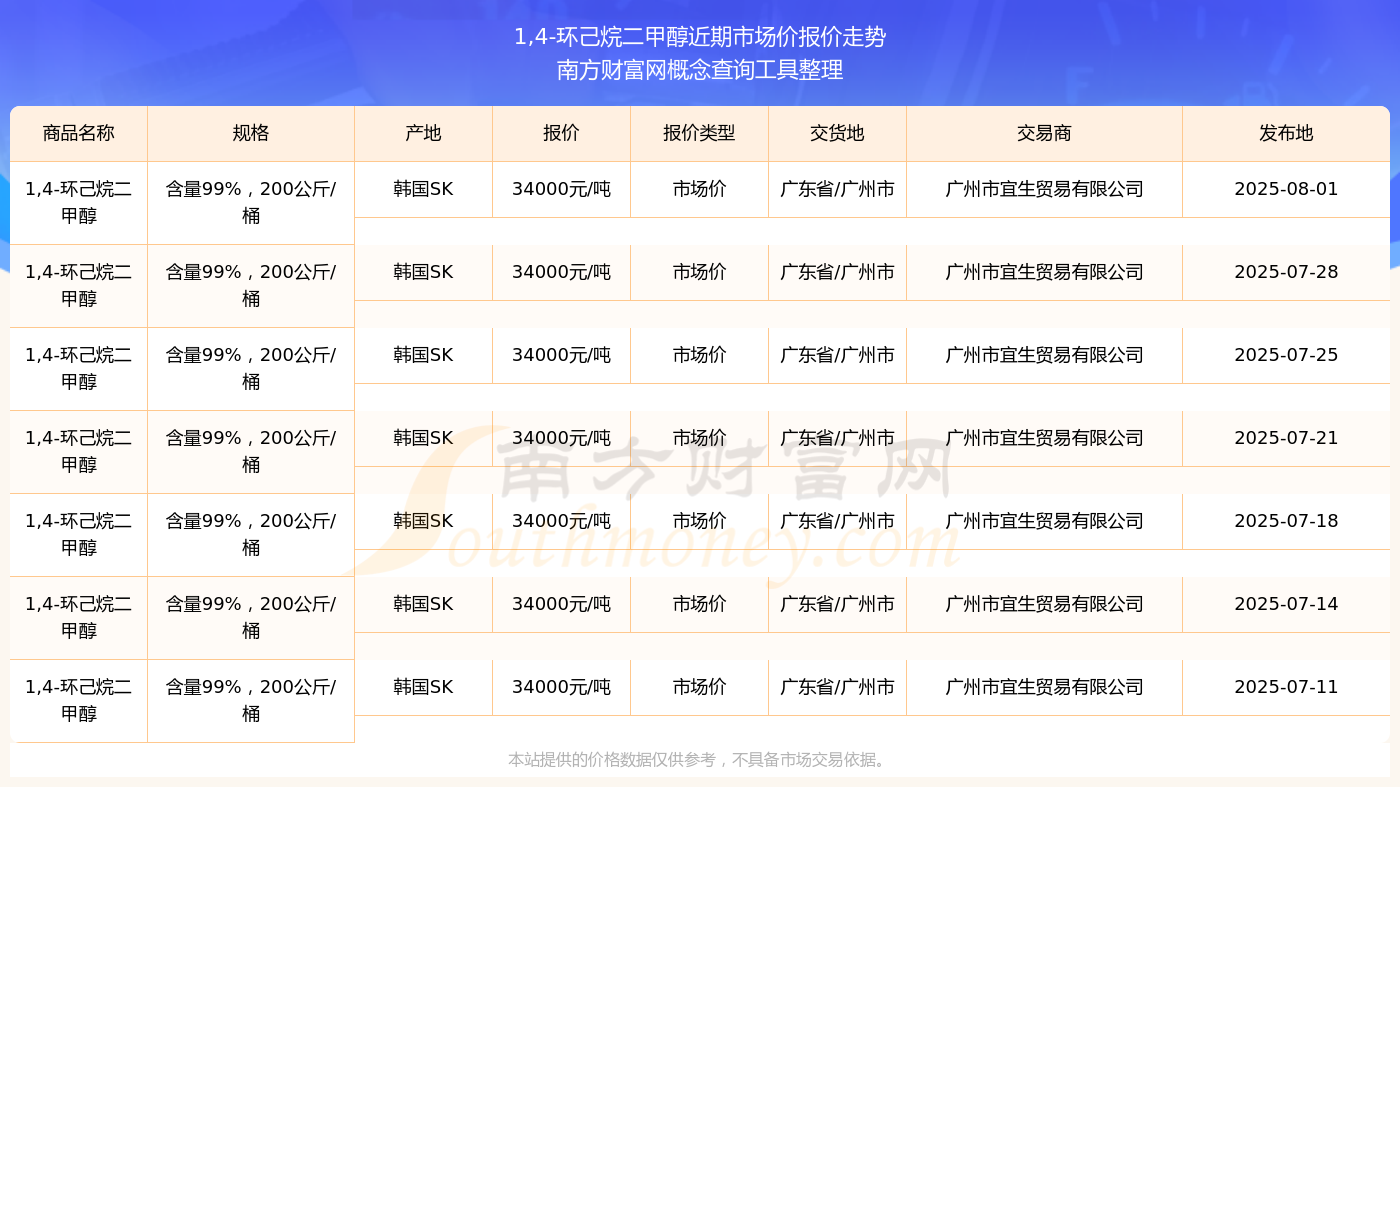Image resolution: width=1400 pixels, height=1205 pixels.
Task: Click the 报价类型 column header
Action: (x=699, y=133)
